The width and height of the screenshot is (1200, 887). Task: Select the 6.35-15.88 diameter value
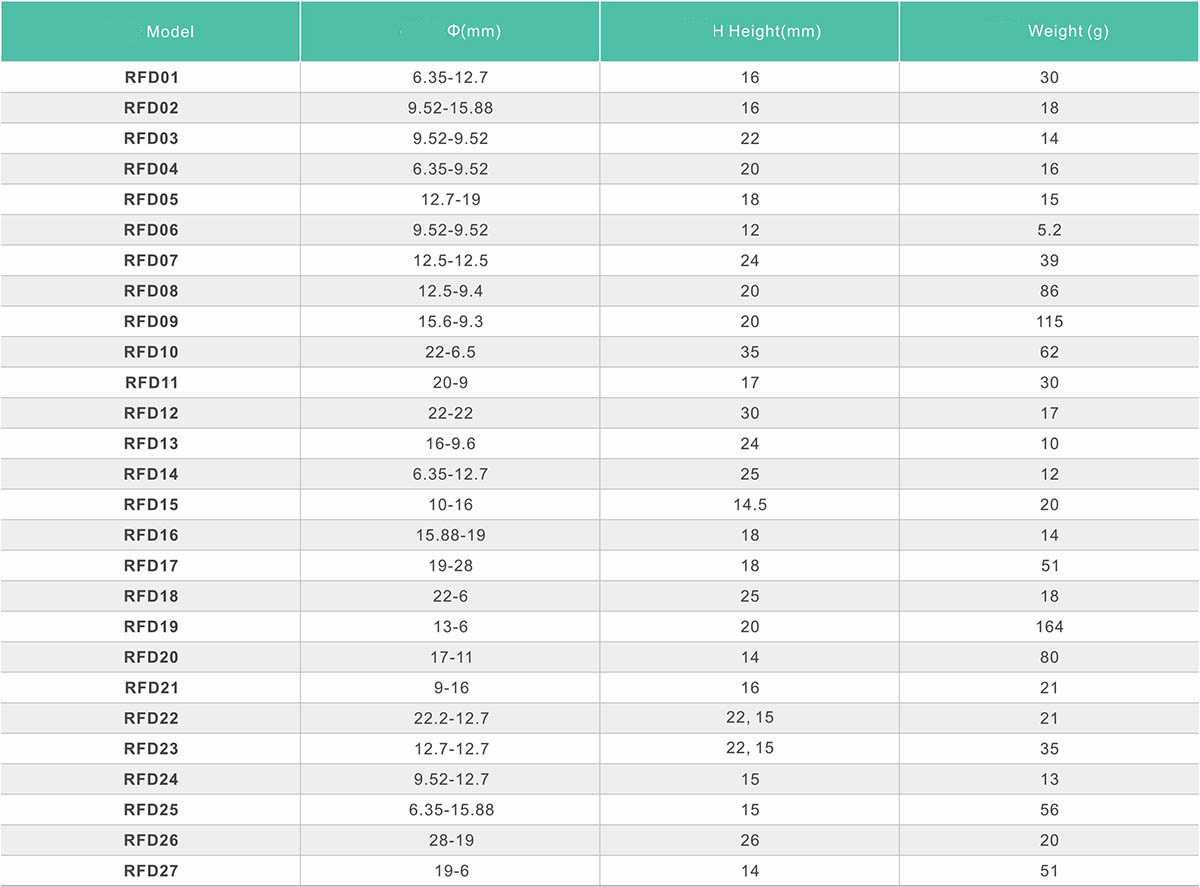(451, 809)
